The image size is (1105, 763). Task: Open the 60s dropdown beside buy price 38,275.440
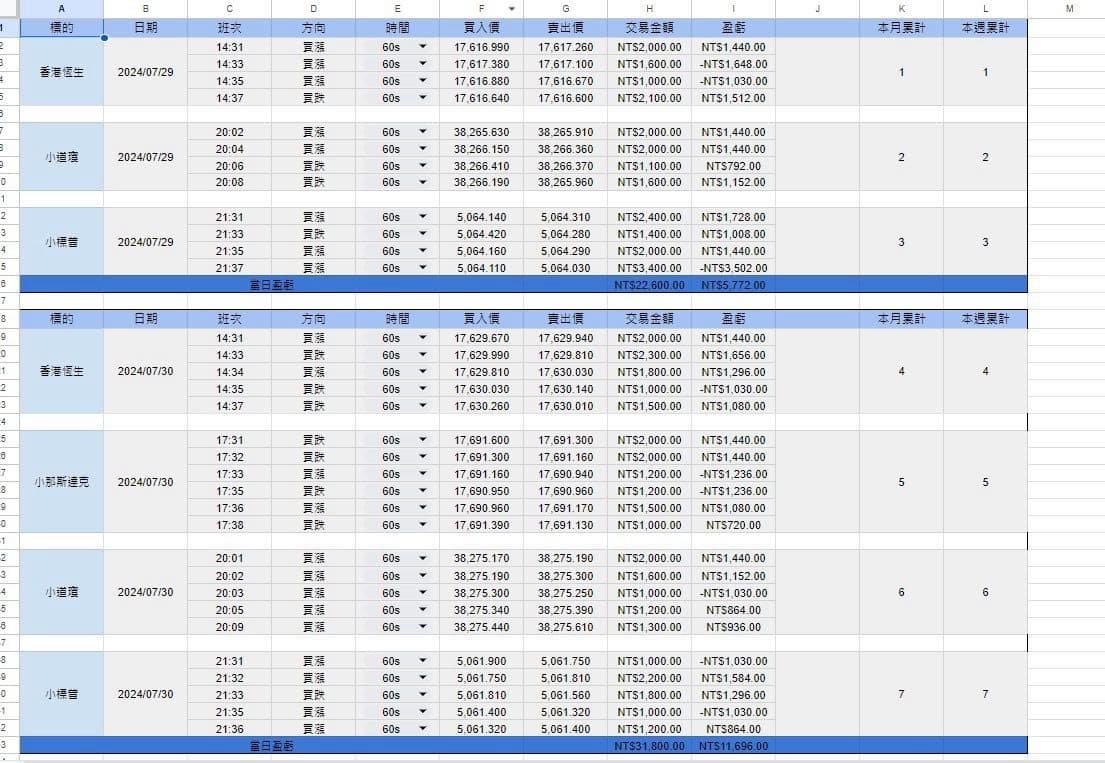pos(422,627)
